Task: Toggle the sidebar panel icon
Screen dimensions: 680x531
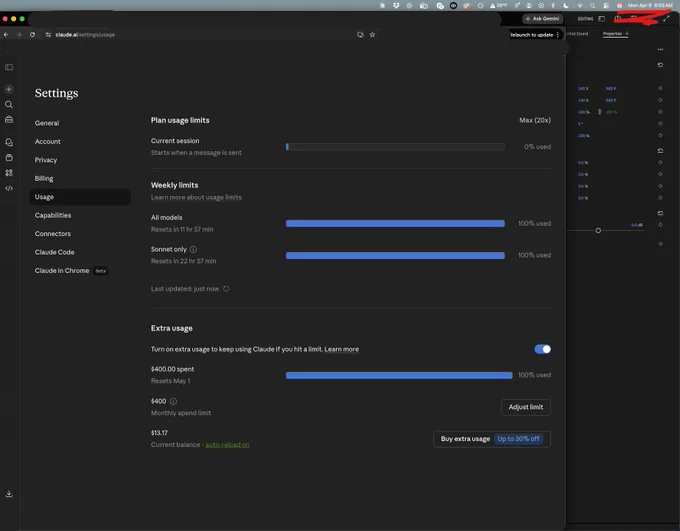Action: (9, 67)
